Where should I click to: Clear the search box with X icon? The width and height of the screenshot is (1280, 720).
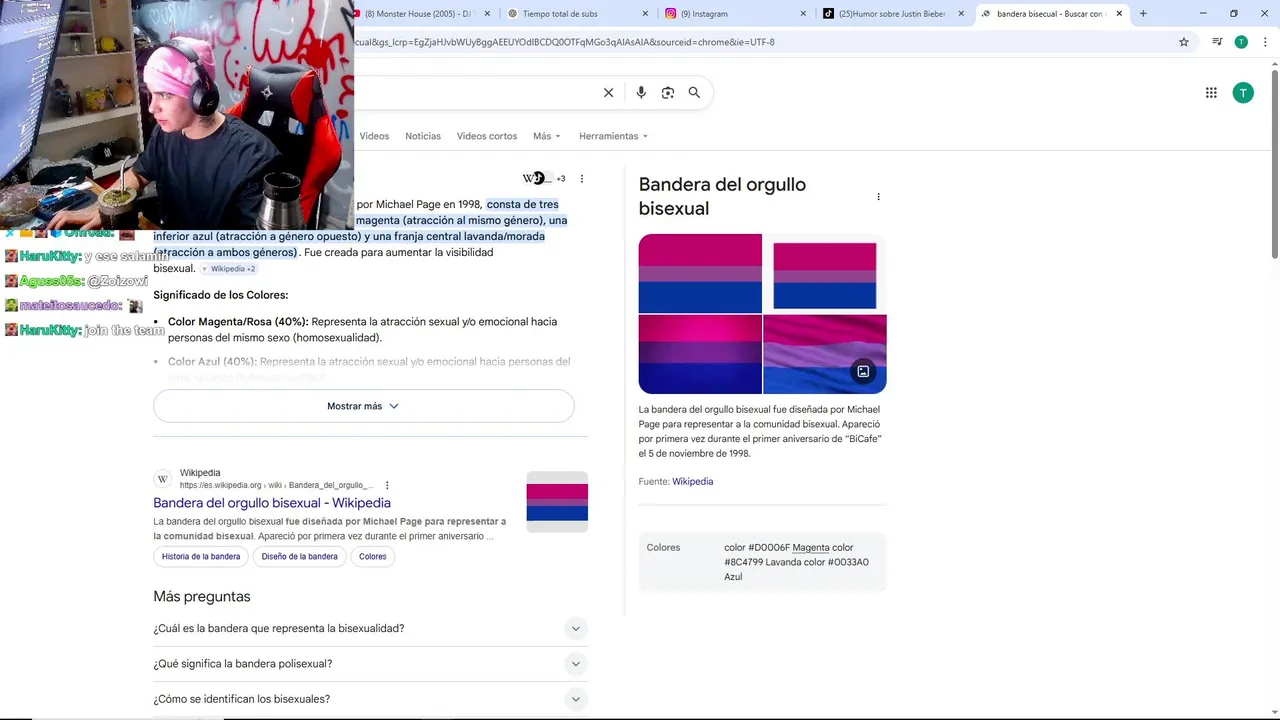[608, 93]
